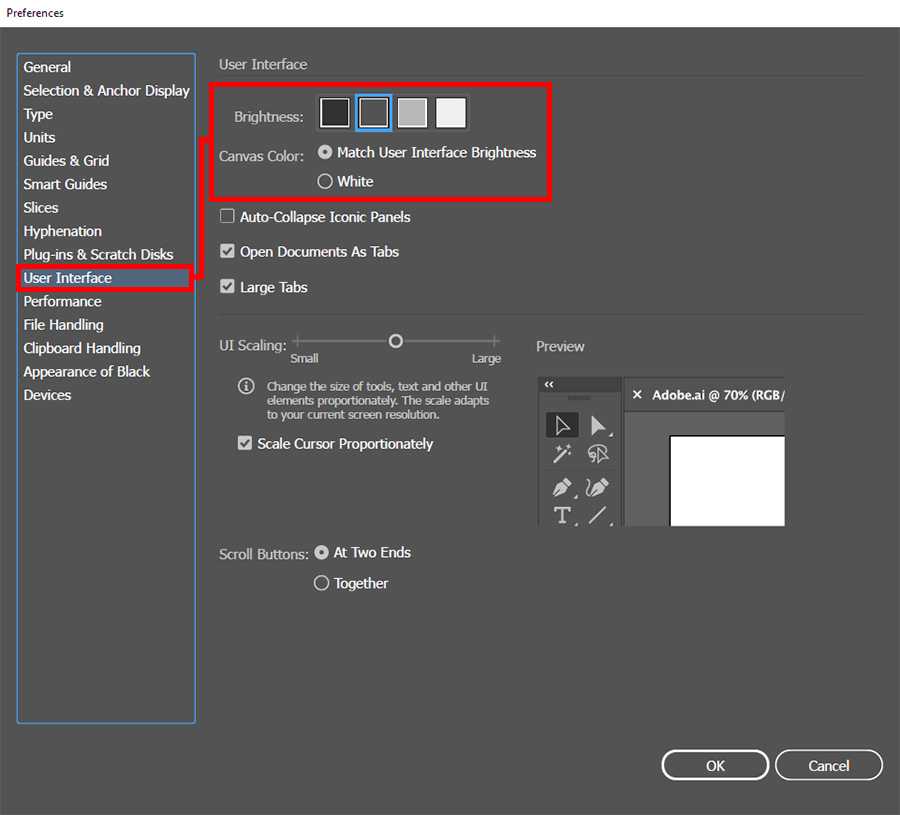Click the Curvature tool icon

[598, 487]
